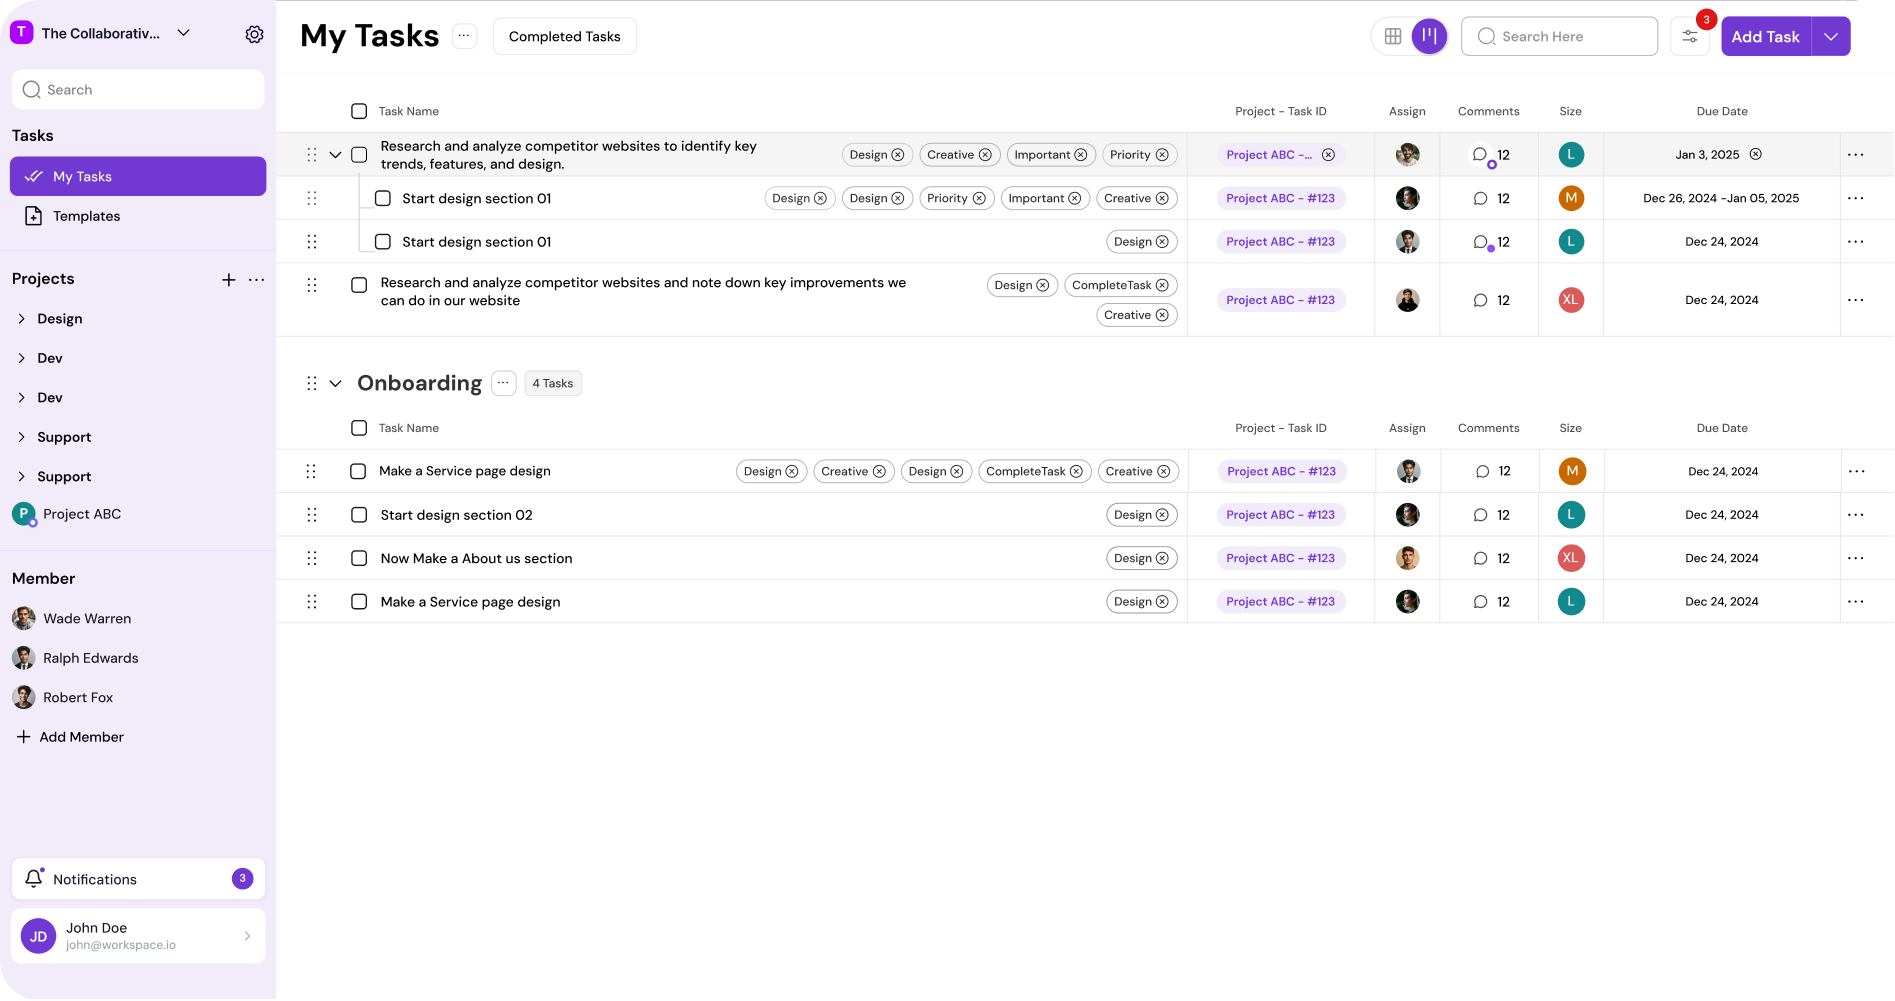The width and height of the screenshot is (1895, 1001).
Task: Open the filter options icon
Action: coord(1689,37)
